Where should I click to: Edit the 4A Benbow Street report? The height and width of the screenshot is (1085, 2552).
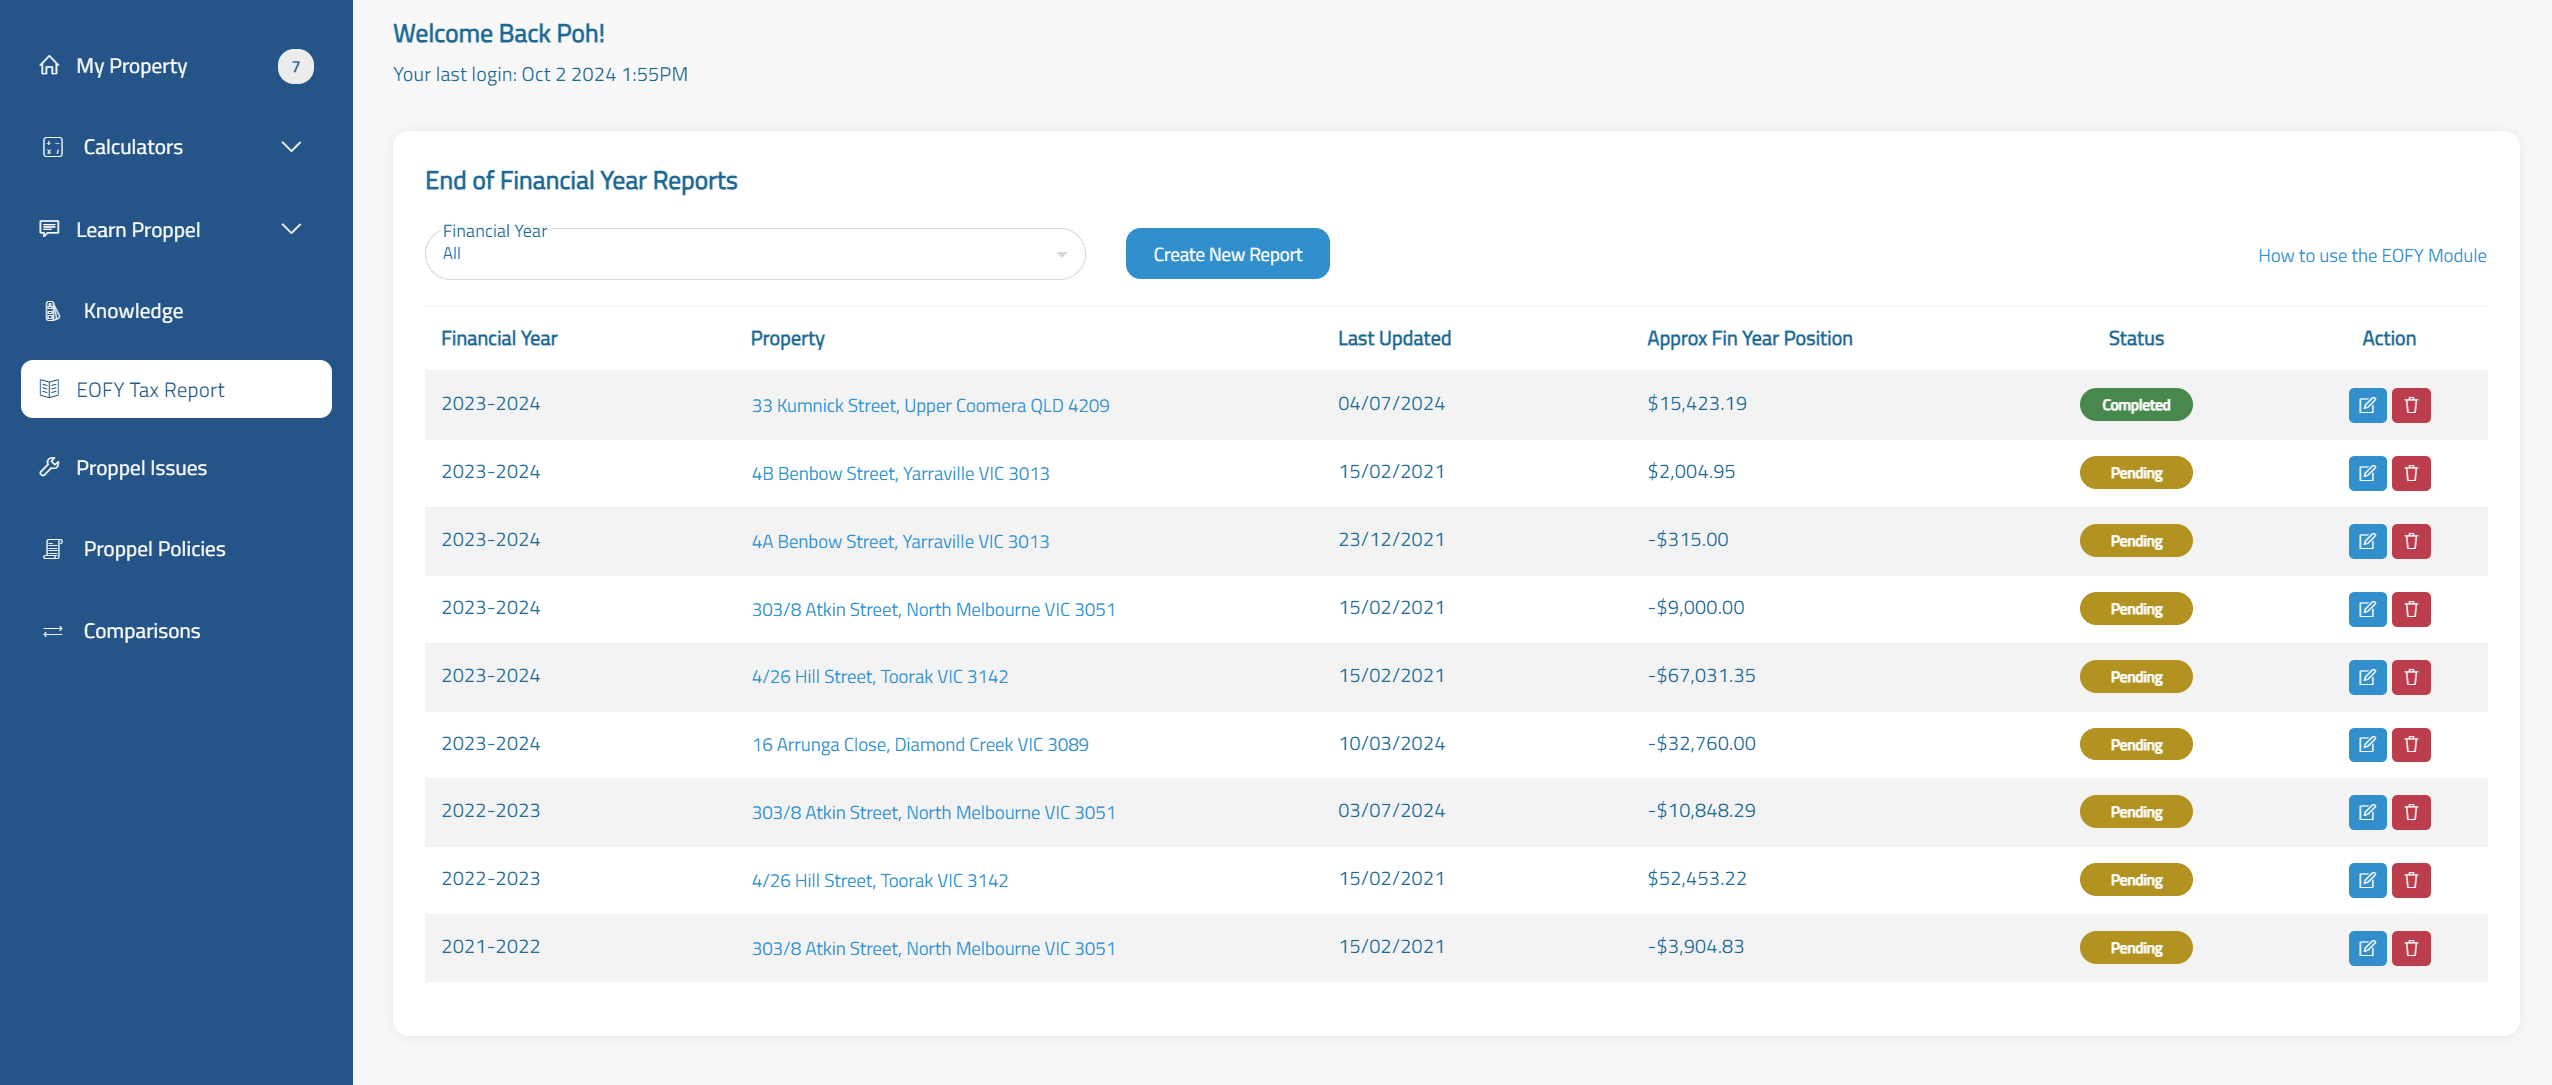point(2366,541)
